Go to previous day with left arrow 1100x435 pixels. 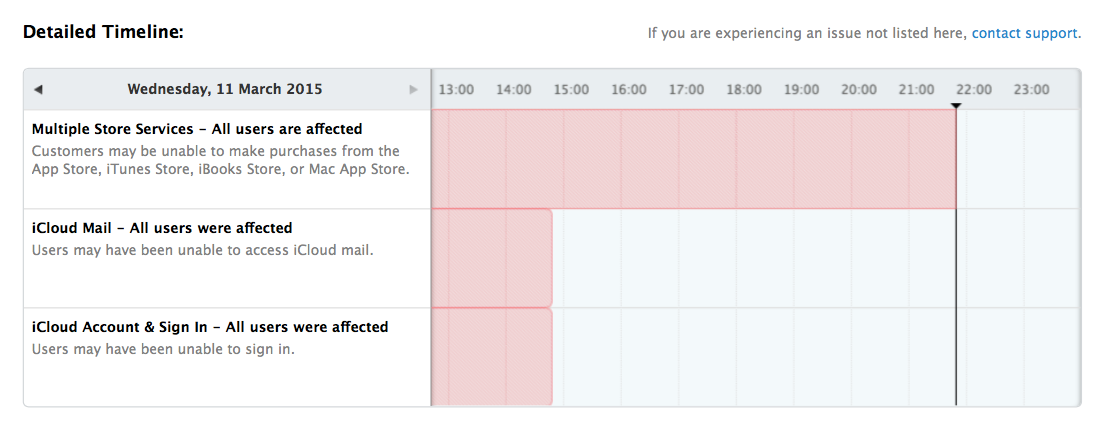(38, 89)
